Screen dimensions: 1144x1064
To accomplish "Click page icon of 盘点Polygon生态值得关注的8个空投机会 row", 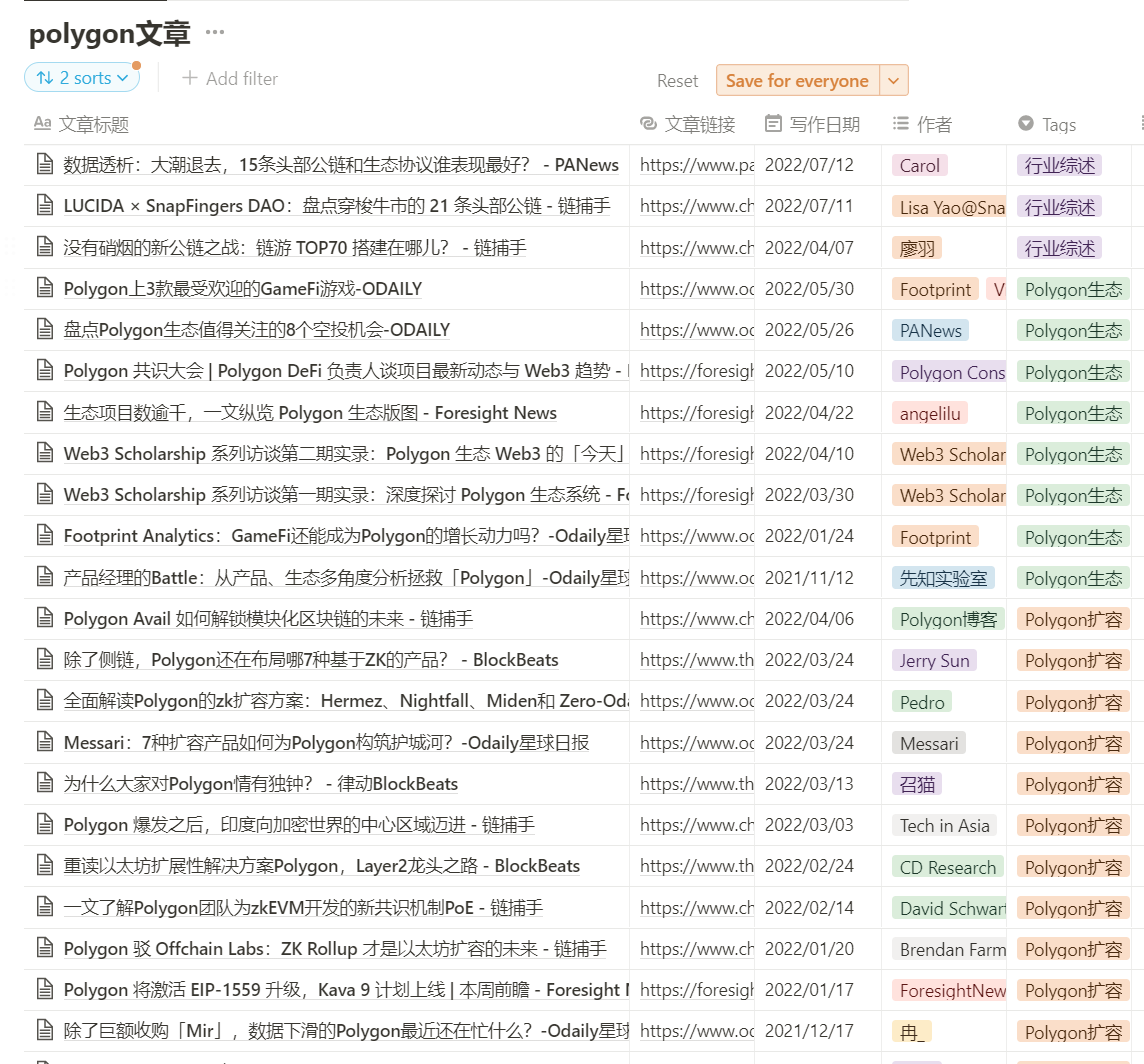I will click(x=45, y=330).
